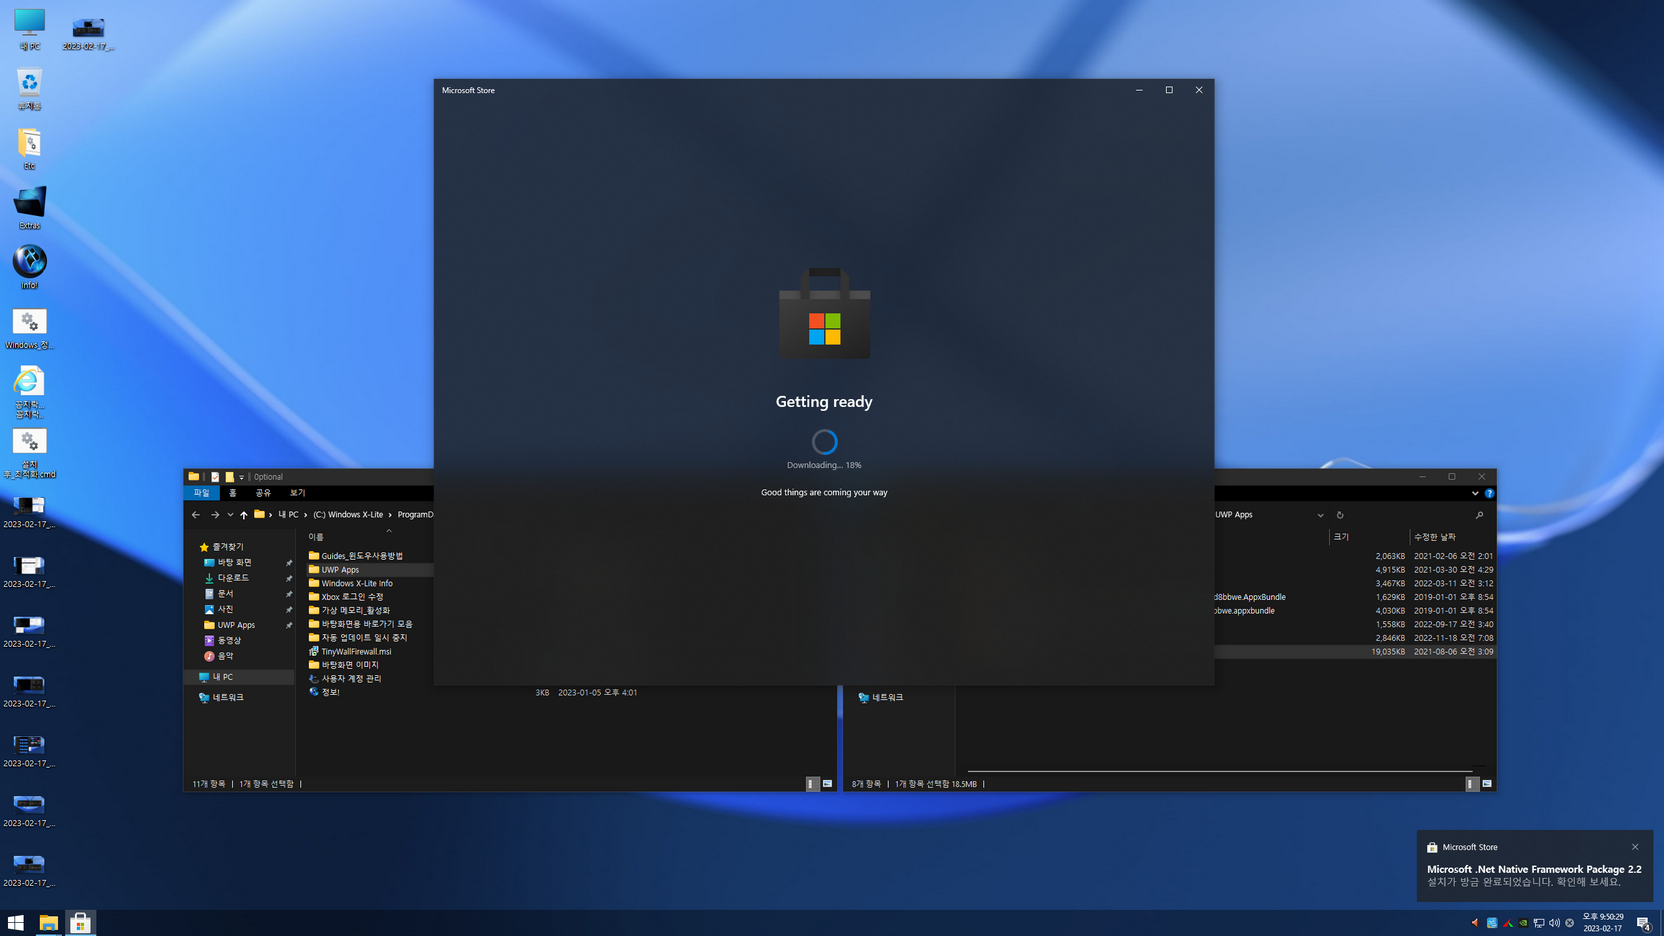Select the Windows_정... settings file on desktop
The width and height of the screenshot is (1664, 936).
pos(29,328)
